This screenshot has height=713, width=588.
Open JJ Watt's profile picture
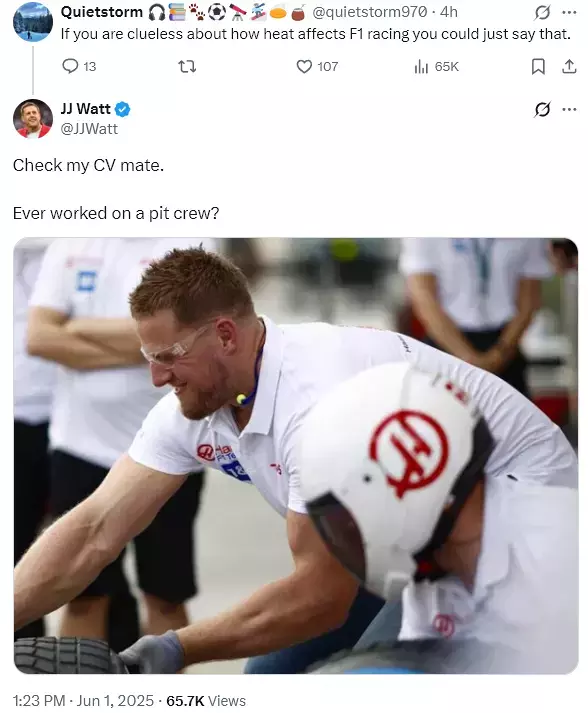tap(33, 119)
